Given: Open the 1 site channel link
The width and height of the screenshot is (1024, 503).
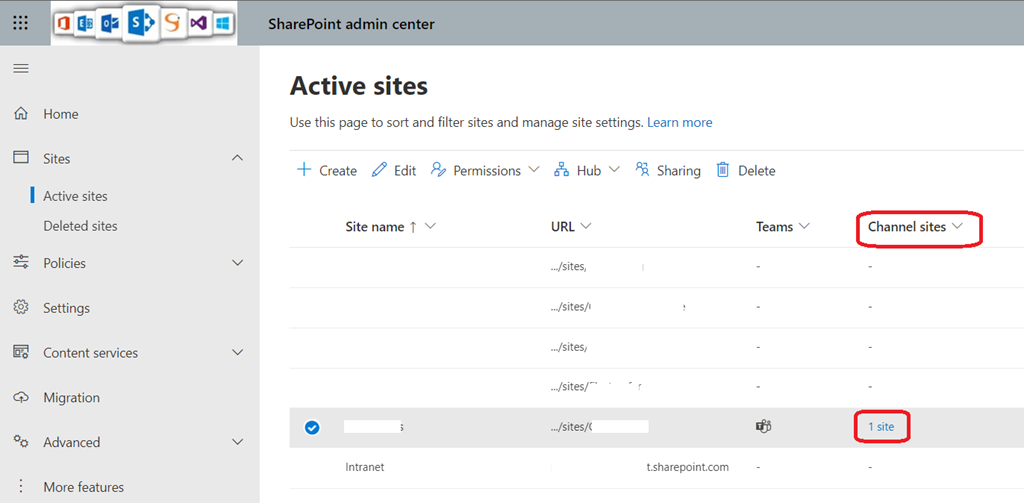Looking at the screenshot, I should pos(881,427).
